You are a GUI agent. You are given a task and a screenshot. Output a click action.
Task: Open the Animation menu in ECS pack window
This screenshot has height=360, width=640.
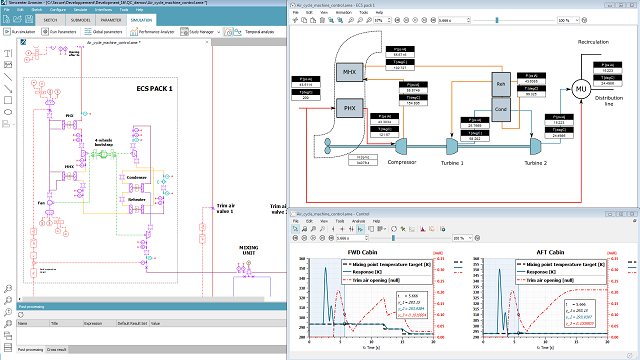(x=343, y=12)
